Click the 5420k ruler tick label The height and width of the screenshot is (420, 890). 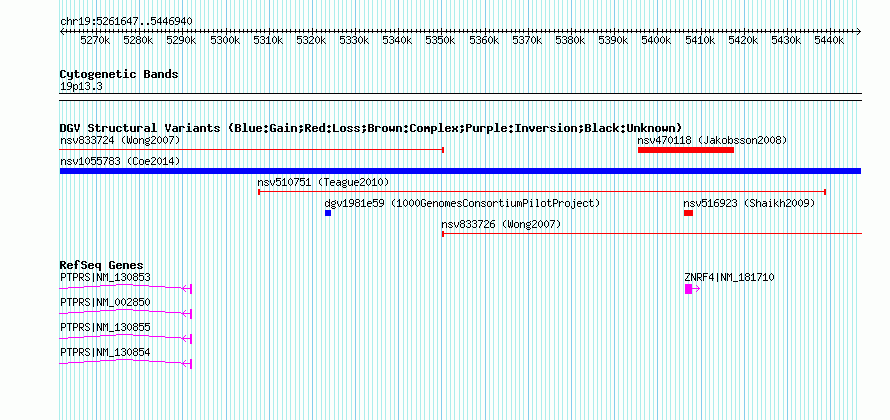[x=743, y=41]
